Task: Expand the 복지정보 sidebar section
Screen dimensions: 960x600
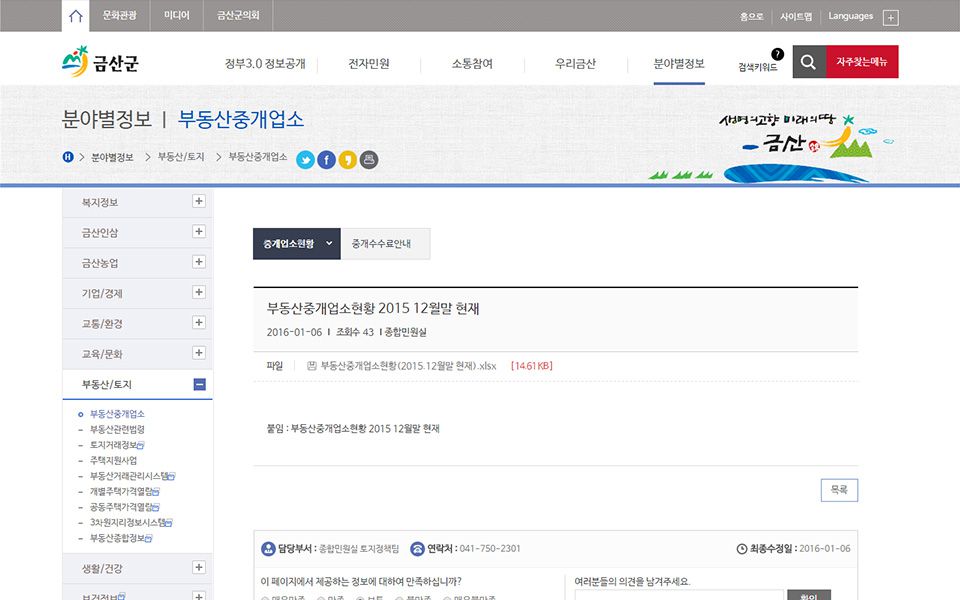Action: coord(199,201)
